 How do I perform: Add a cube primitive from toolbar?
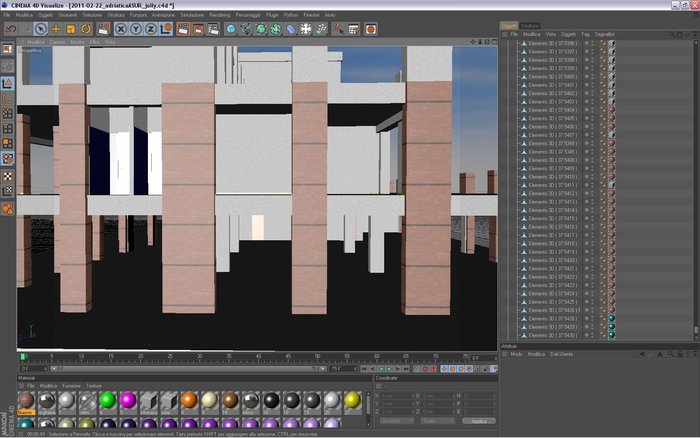[x=231, y=29]
